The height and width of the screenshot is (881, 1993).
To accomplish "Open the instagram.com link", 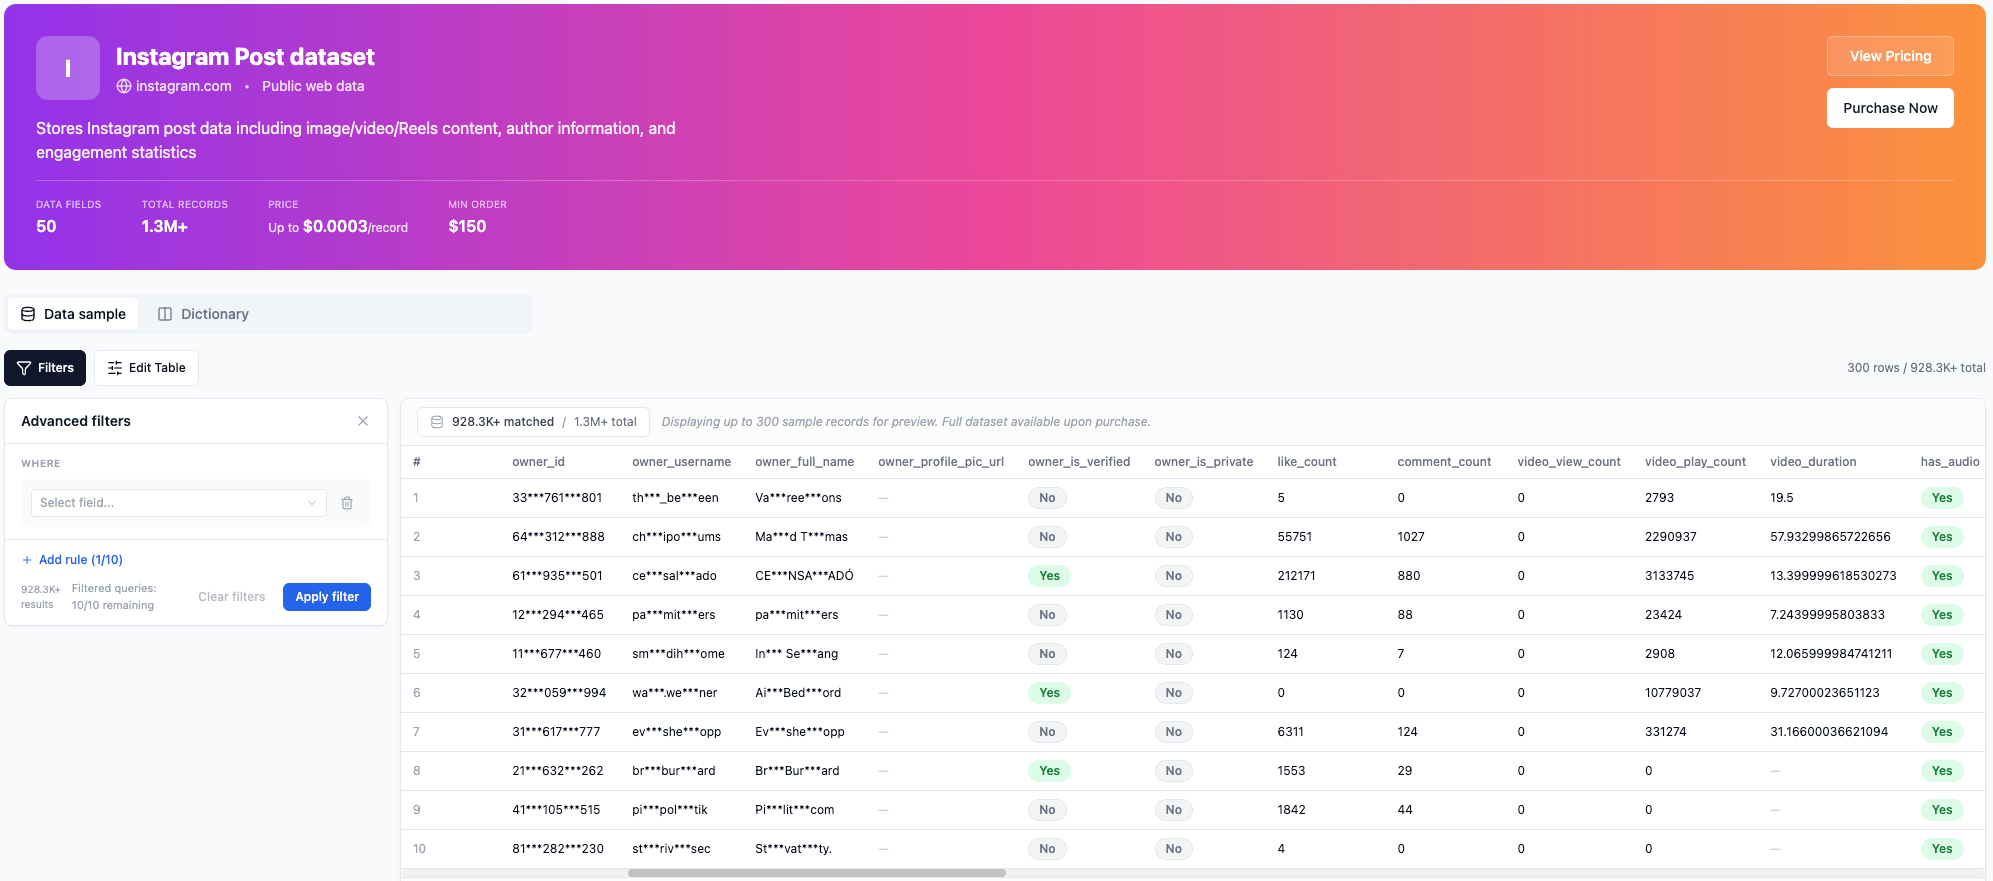I will tap(184, 86).
